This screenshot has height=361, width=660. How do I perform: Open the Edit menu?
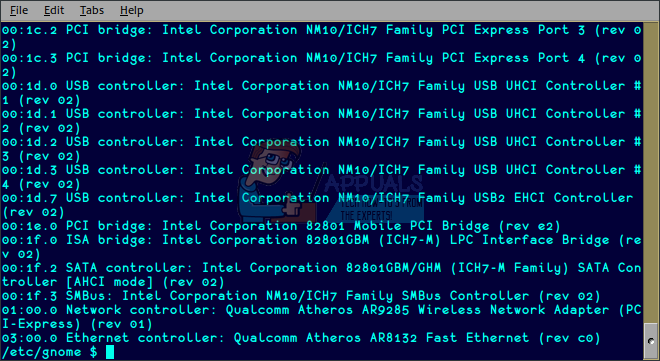click(54, 10)
